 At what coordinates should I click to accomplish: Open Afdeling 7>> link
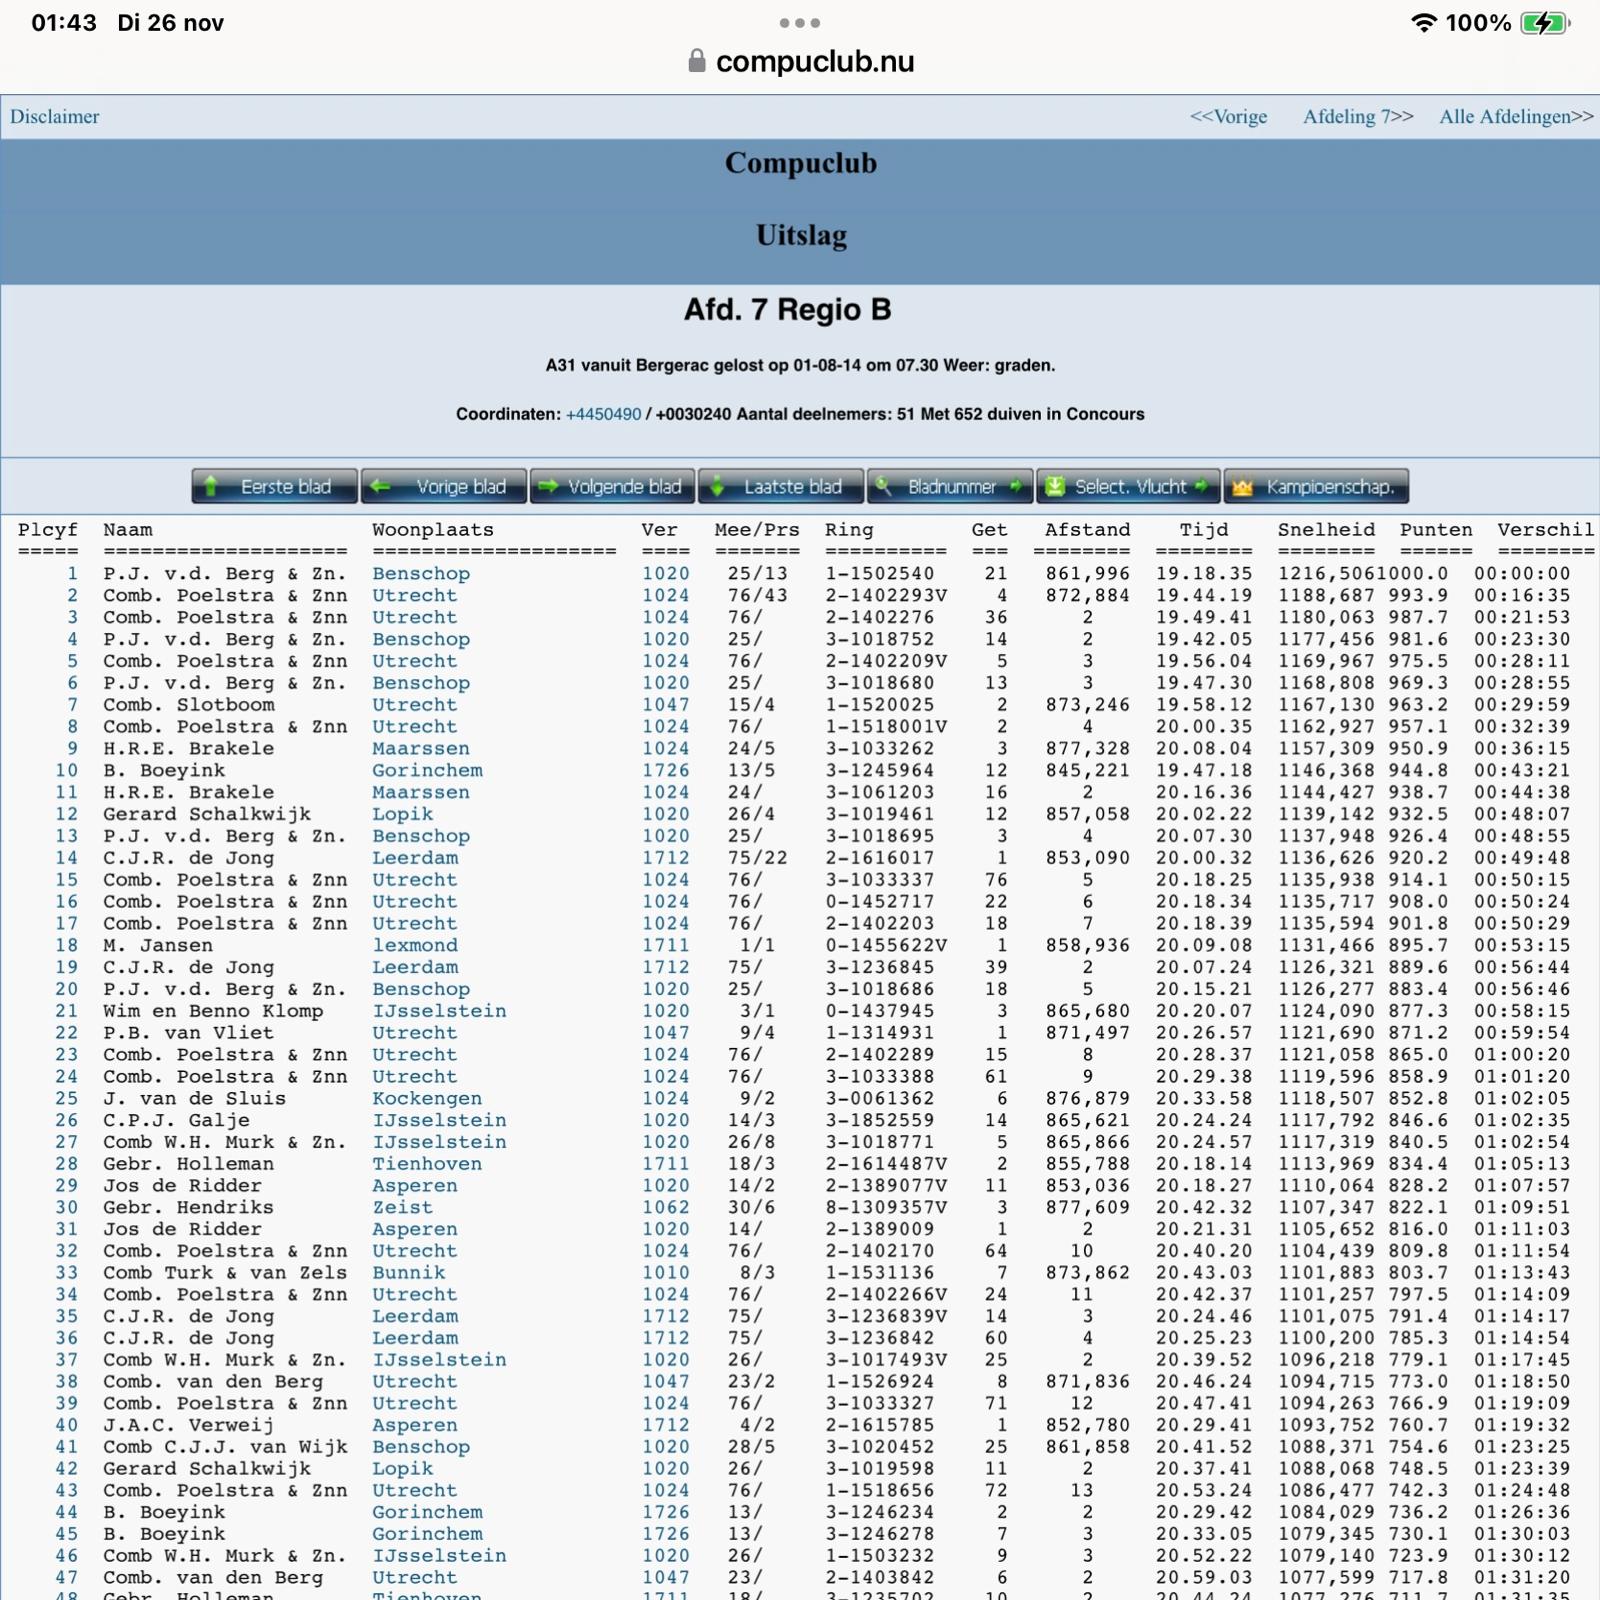point(1357,117)
